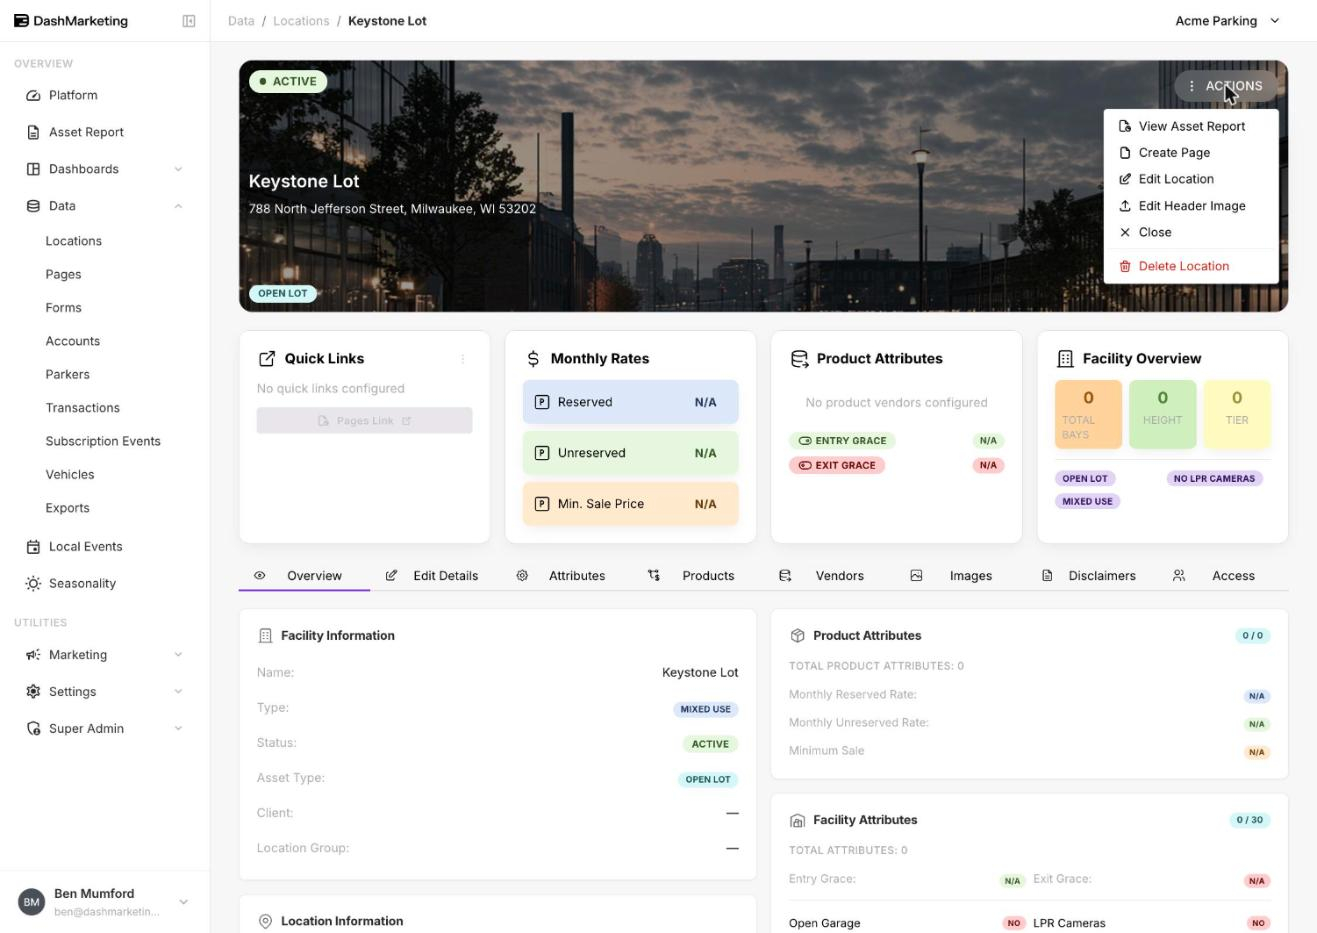
Task: Open Quick Links card options menu
Action: 463,359
